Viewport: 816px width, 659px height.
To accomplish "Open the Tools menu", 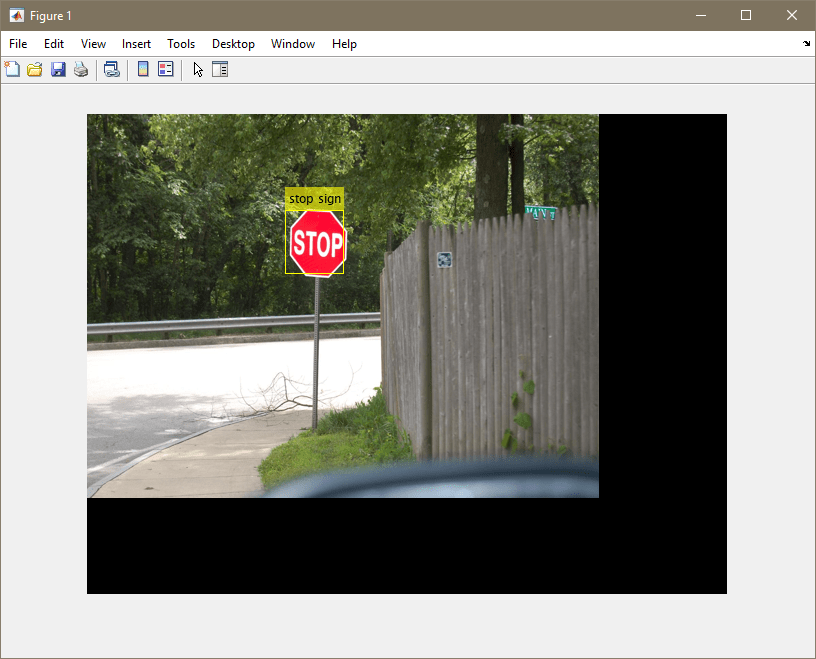I will pyautogui.click(x=181, y=44).
